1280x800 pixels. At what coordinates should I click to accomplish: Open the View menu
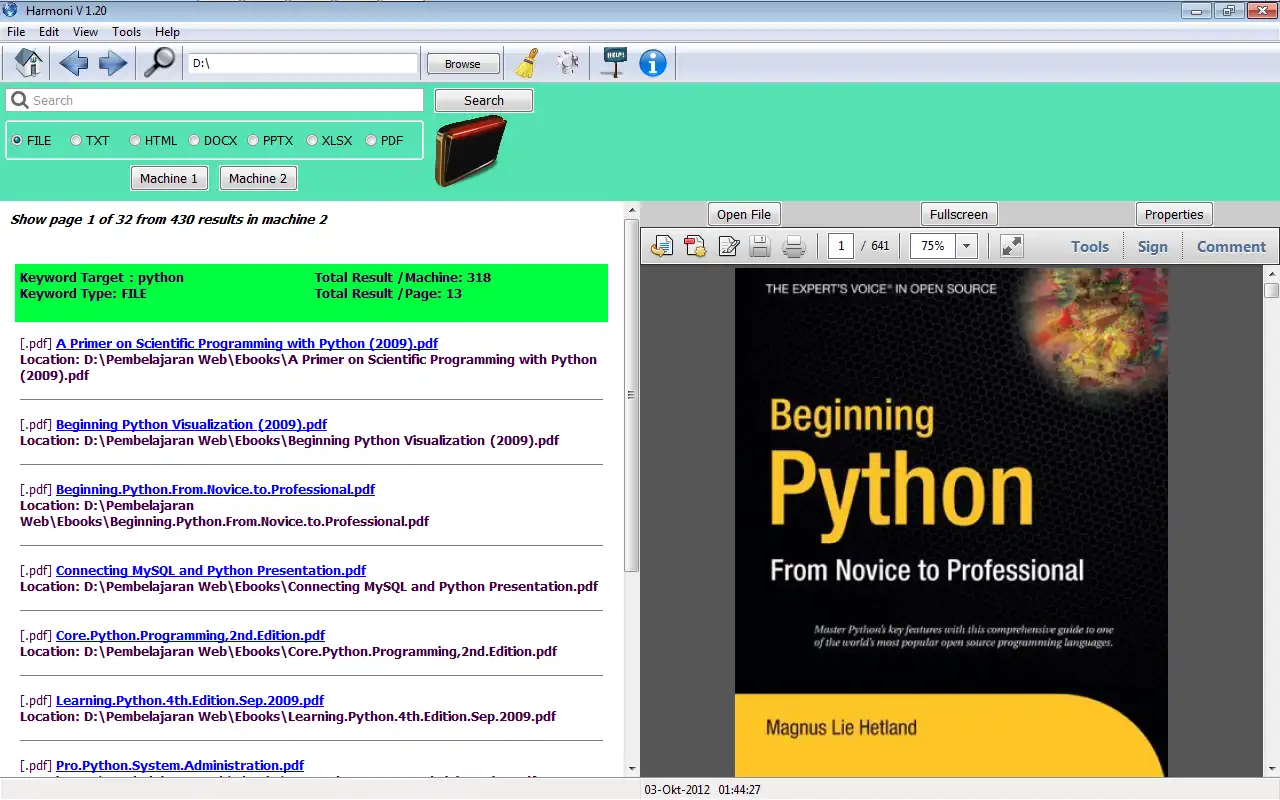85,32
